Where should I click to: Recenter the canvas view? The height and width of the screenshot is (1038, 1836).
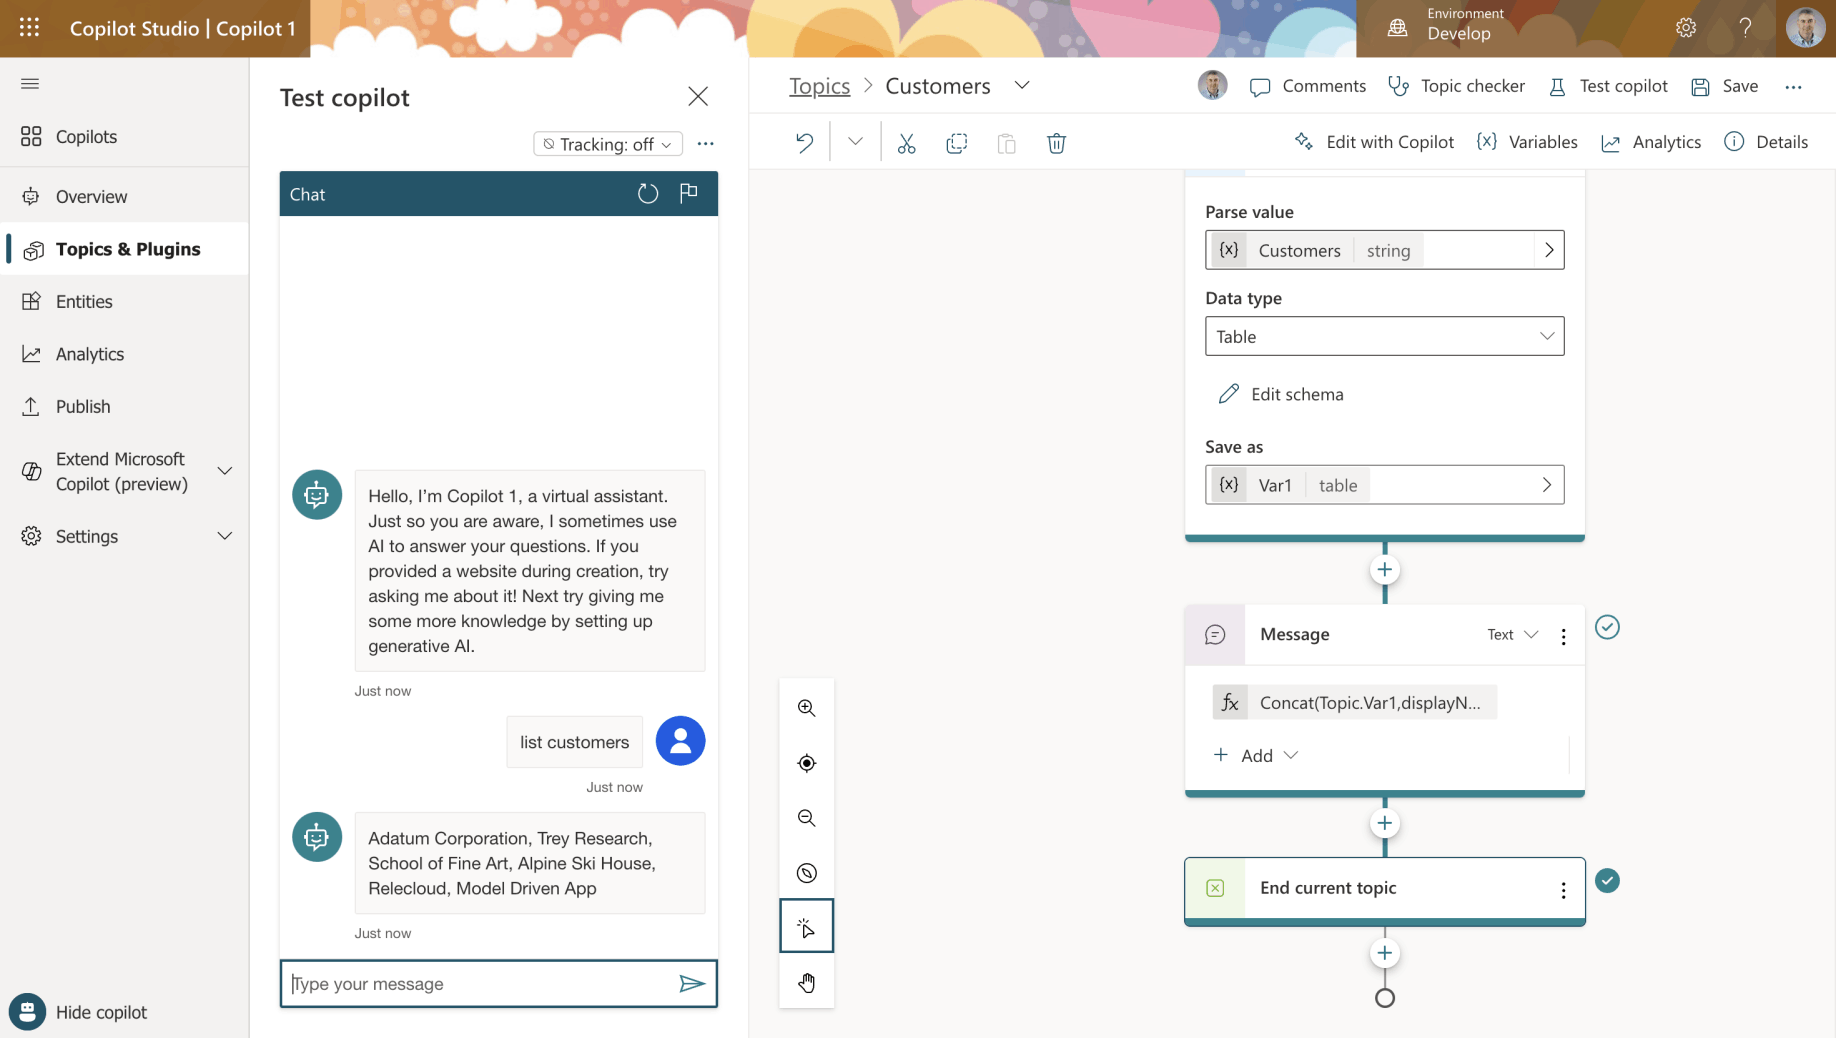click(806, 763)
